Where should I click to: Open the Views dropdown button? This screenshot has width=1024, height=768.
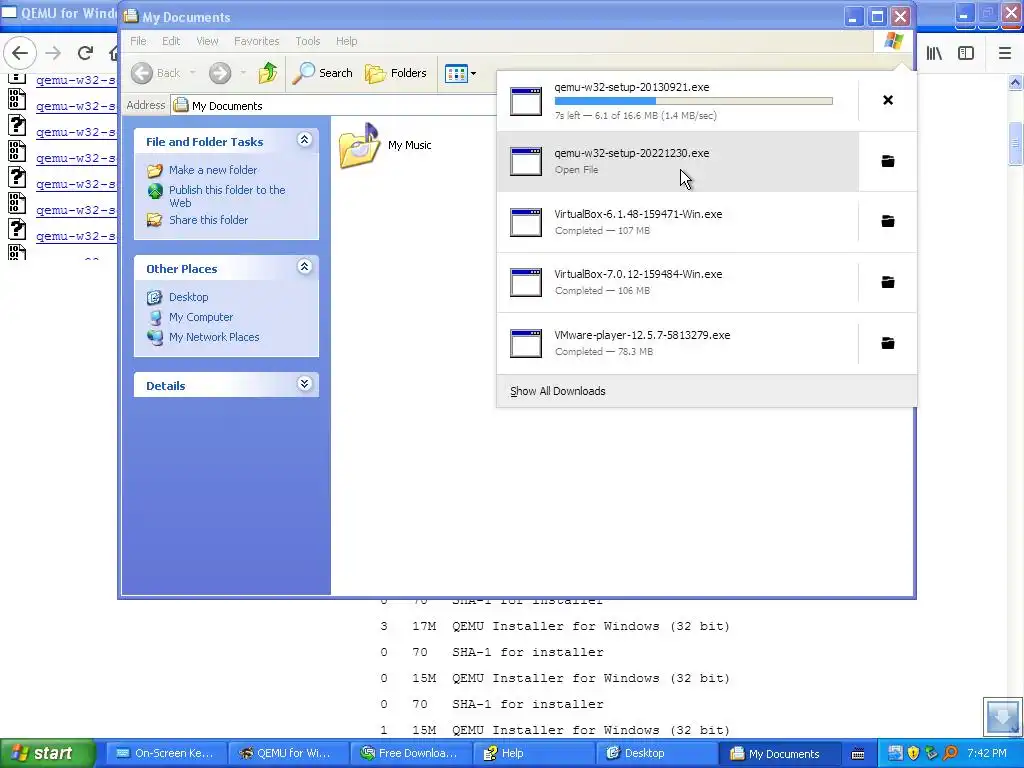tap(460, 73)
